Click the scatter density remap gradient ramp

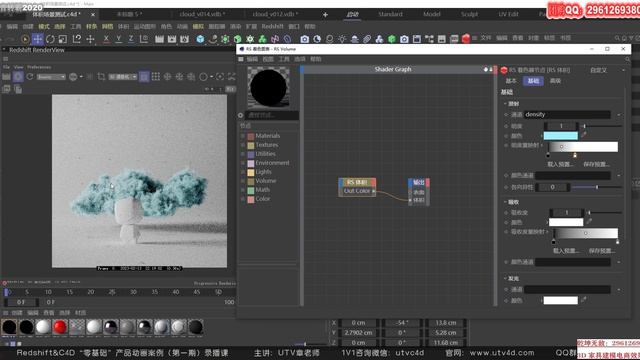pyautogui.click(x=583, y=147)
